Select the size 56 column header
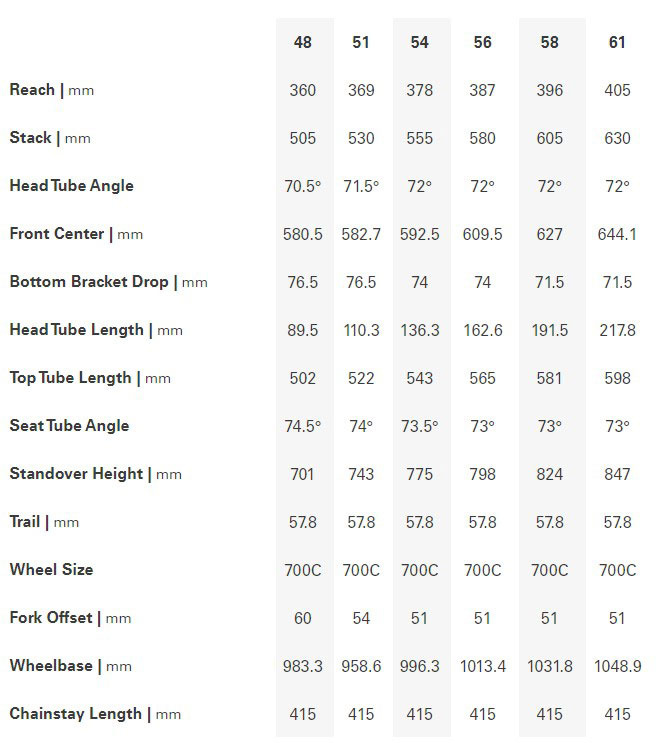Screen dimensions: 663x743 click(482, 42)
